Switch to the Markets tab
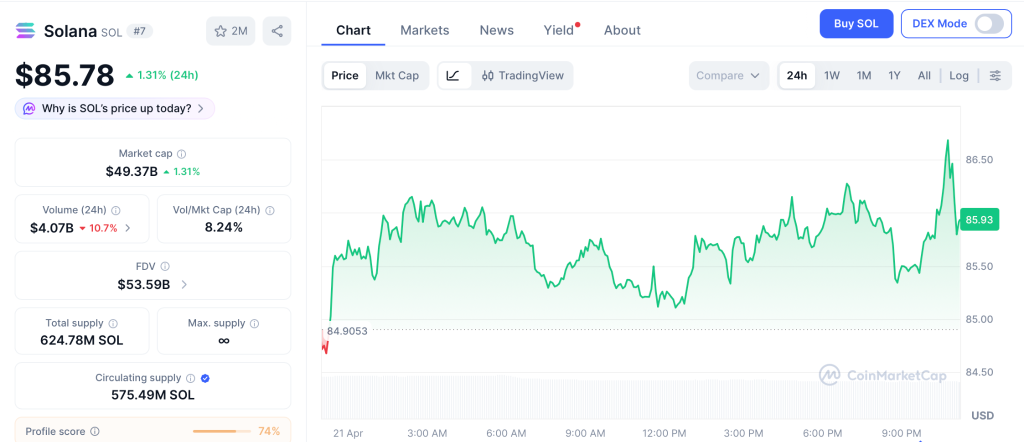The height and width of the screenshot is (442, 1024). tap(425, 30)
